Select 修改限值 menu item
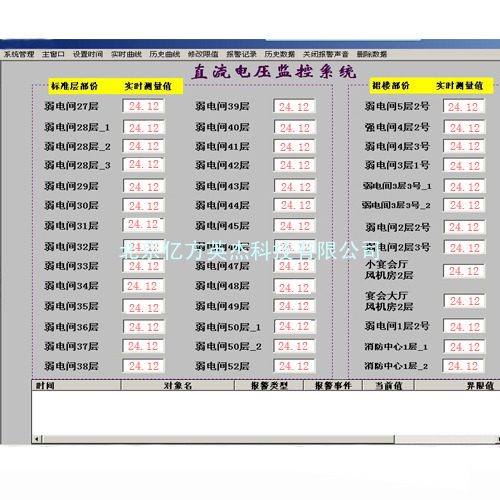 coord(203,54)
